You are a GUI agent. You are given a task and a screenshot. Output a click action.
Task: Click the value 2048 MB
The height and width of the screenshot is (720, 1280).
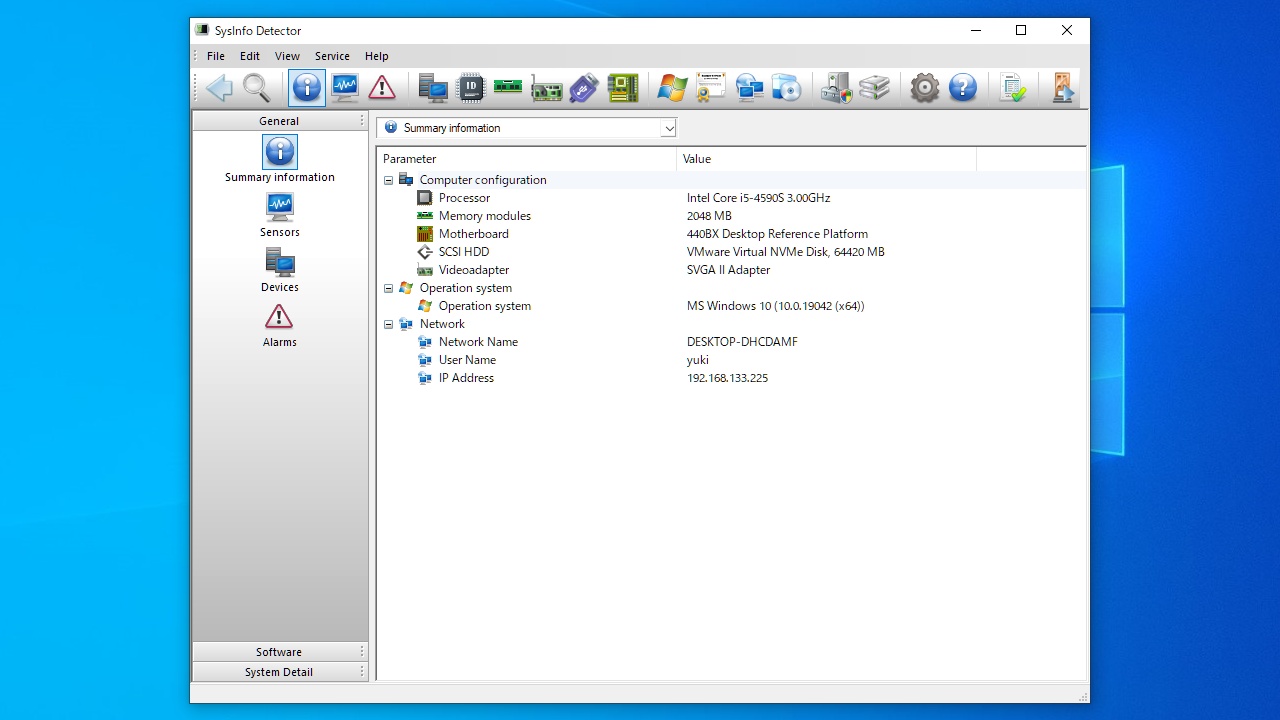pyautogui.click(x=709, y=216)
